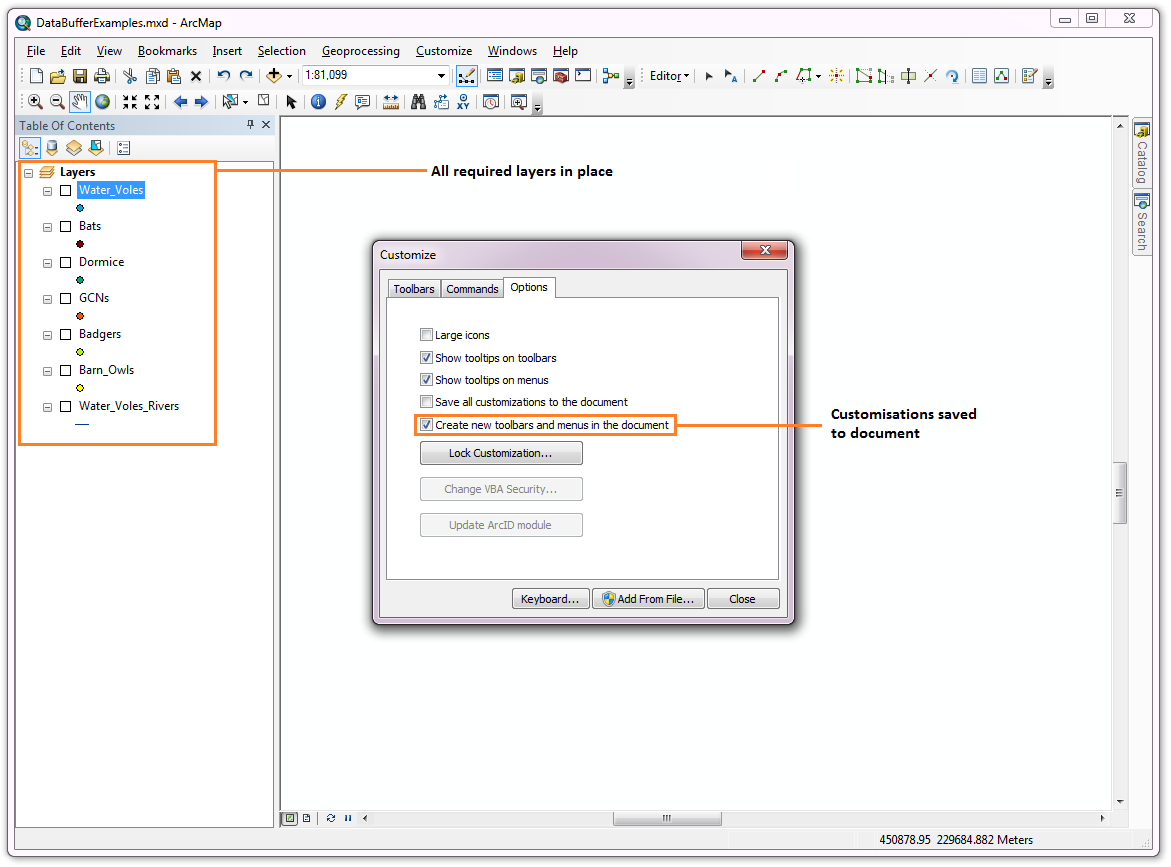1171x867 pixels.
Task: Select the Measure ruler tool
Action: [x=391, y=102]
